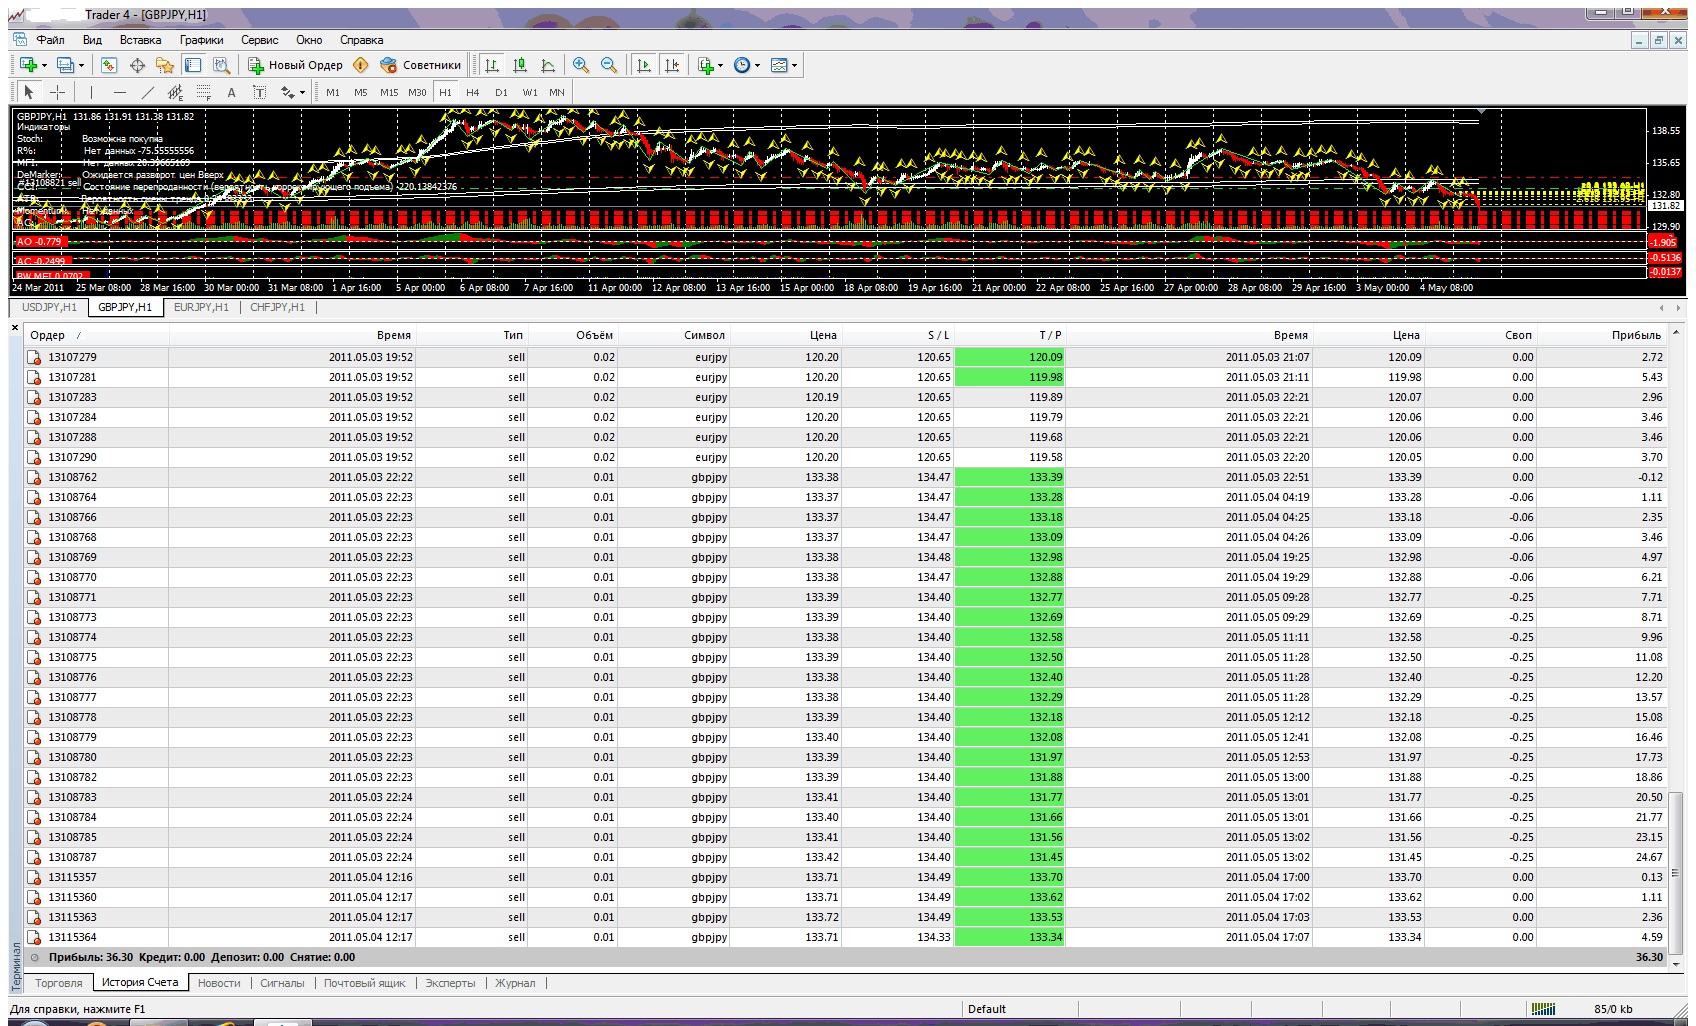This screenshot has height=1026, width=1696.
Task: Zoom out of the chart
Action: click(609, 65)
